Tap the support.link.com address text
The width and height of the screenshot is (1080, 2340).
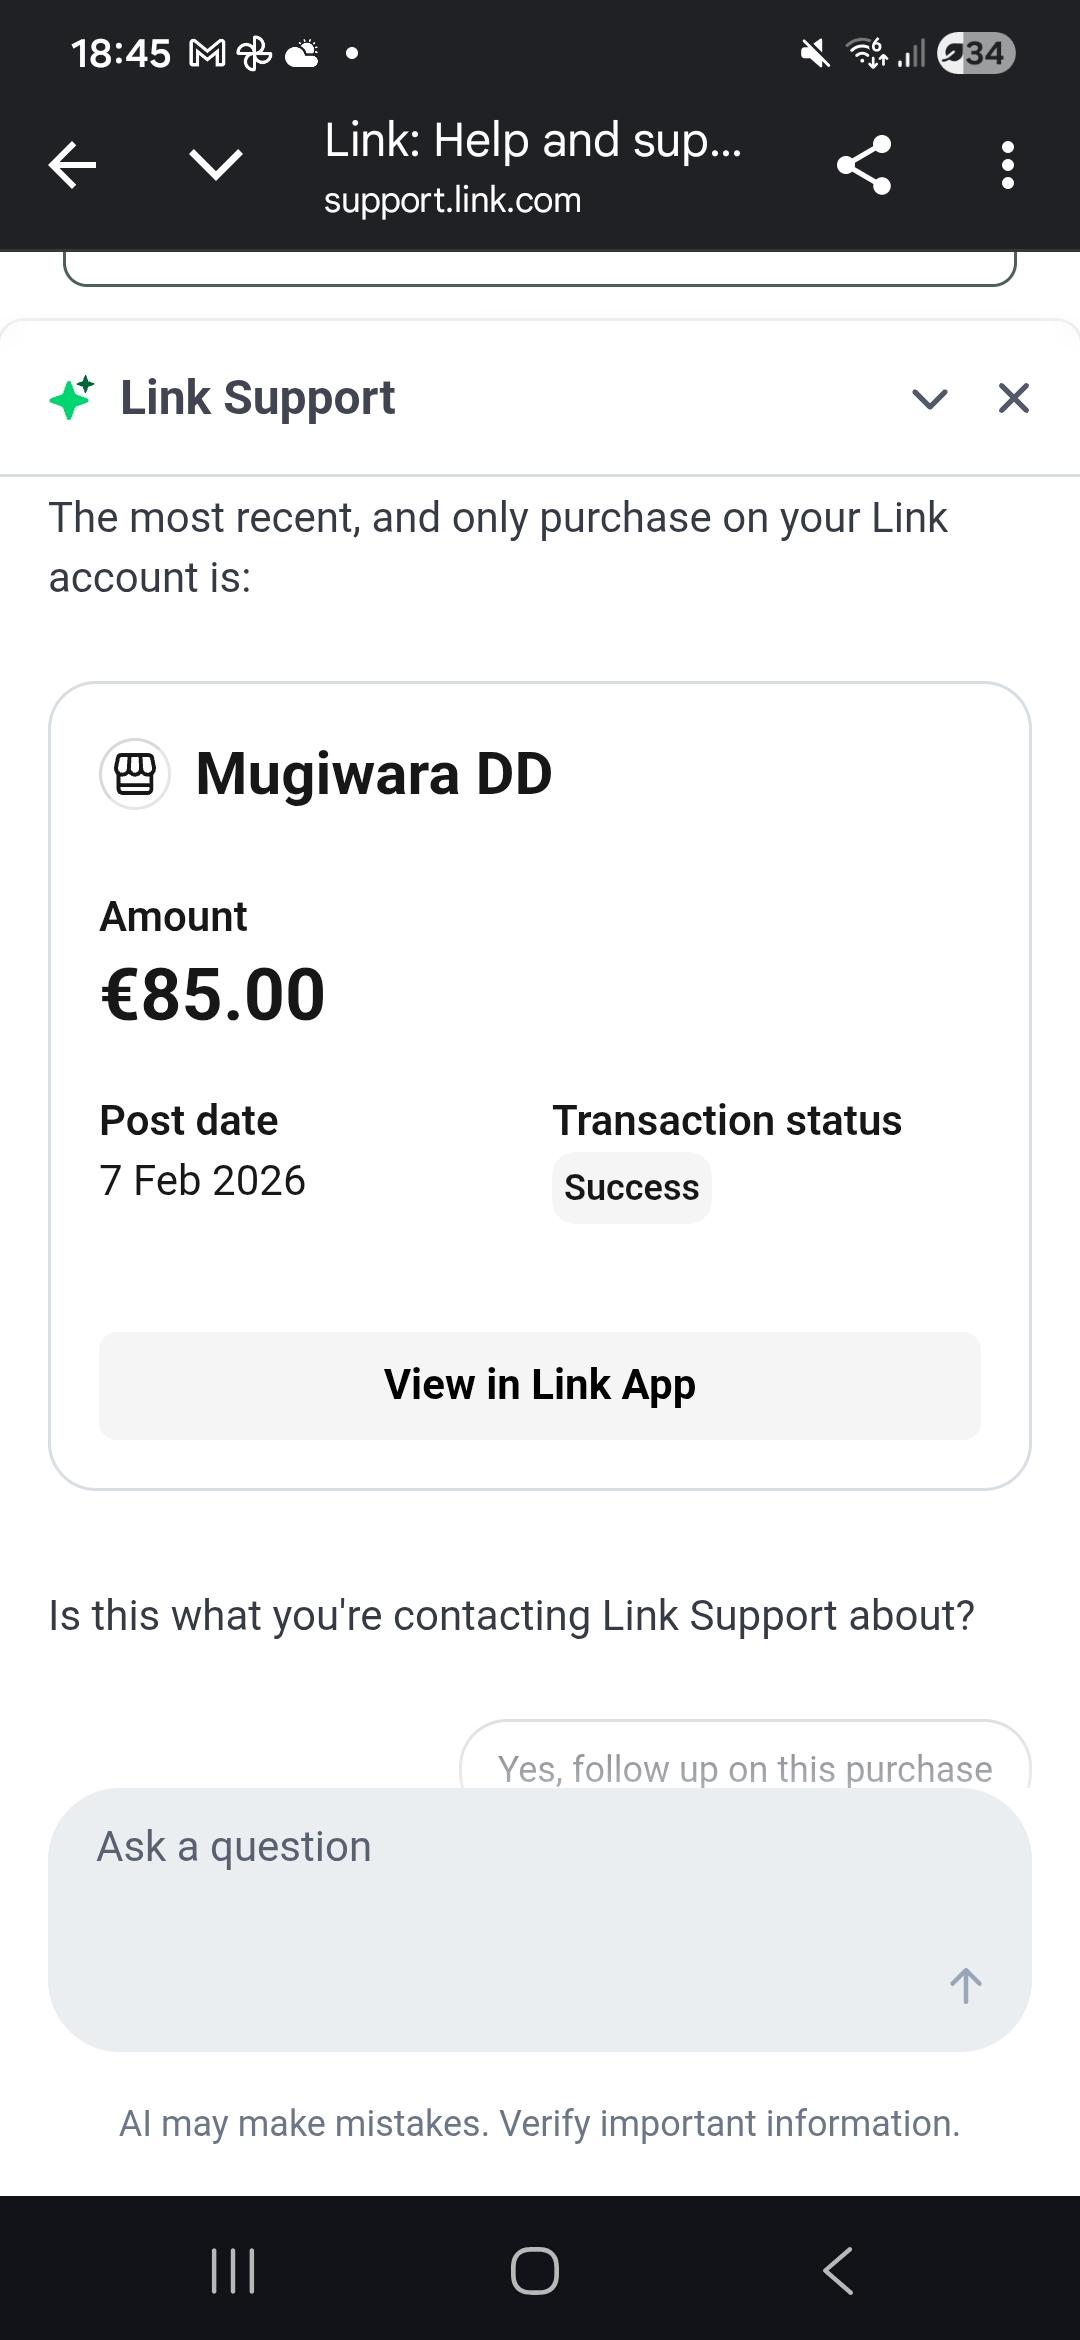click(x=452, y=200)
